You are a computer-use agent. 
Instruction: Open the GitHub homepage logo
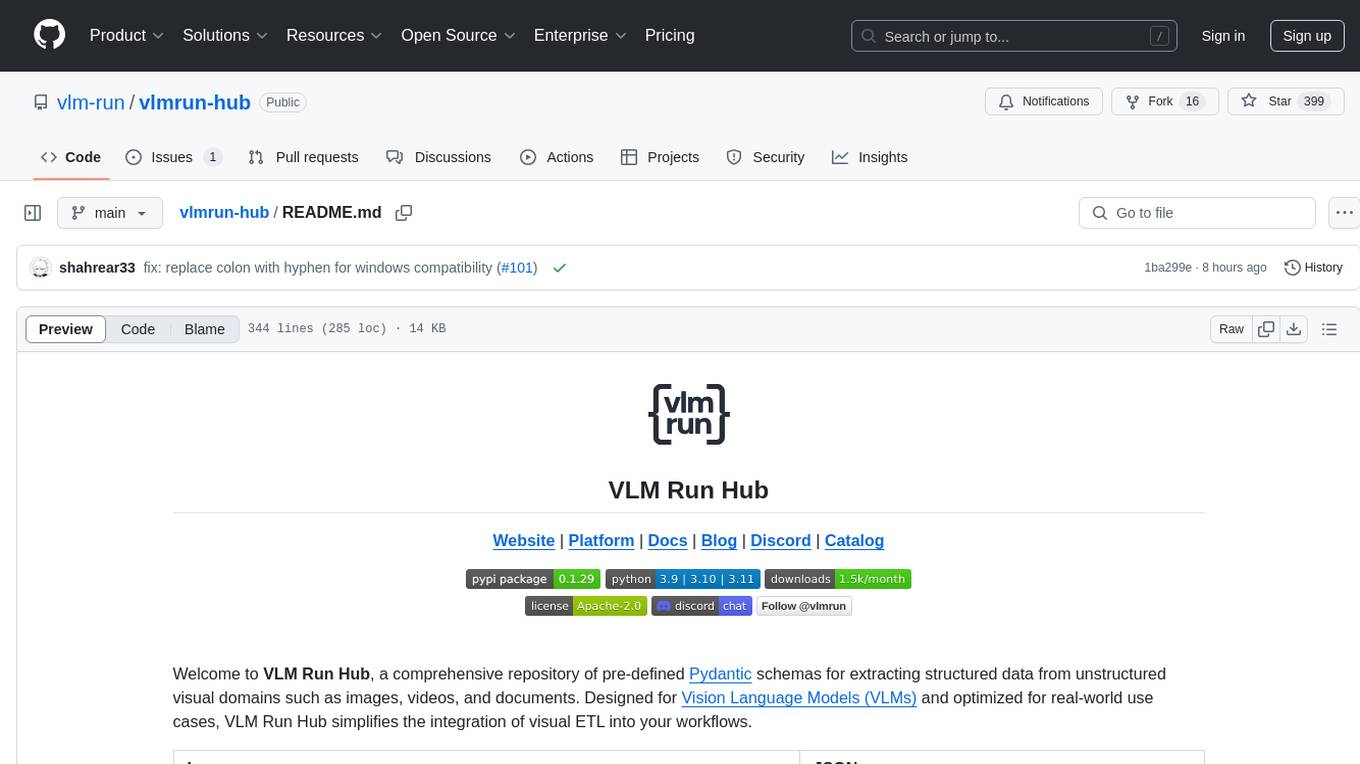pyautogui.click(x=49, y=35)
